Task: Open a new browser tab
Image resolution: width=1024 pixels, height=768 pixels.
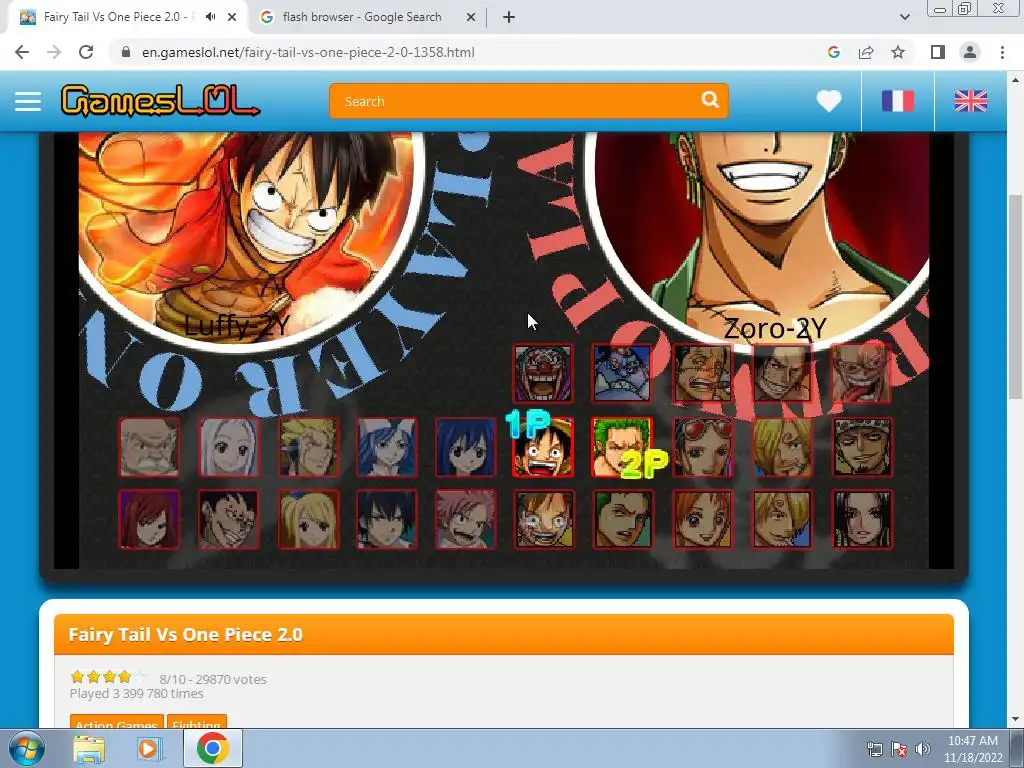Action: tap(509, 18)
